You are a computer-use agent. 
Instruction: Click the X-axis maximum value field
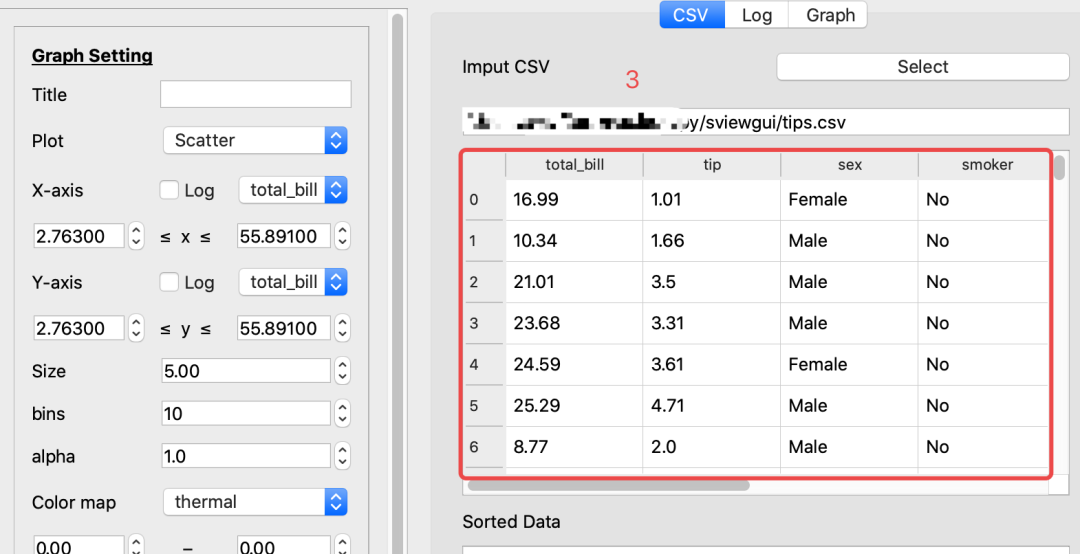[x=284, y=236]
